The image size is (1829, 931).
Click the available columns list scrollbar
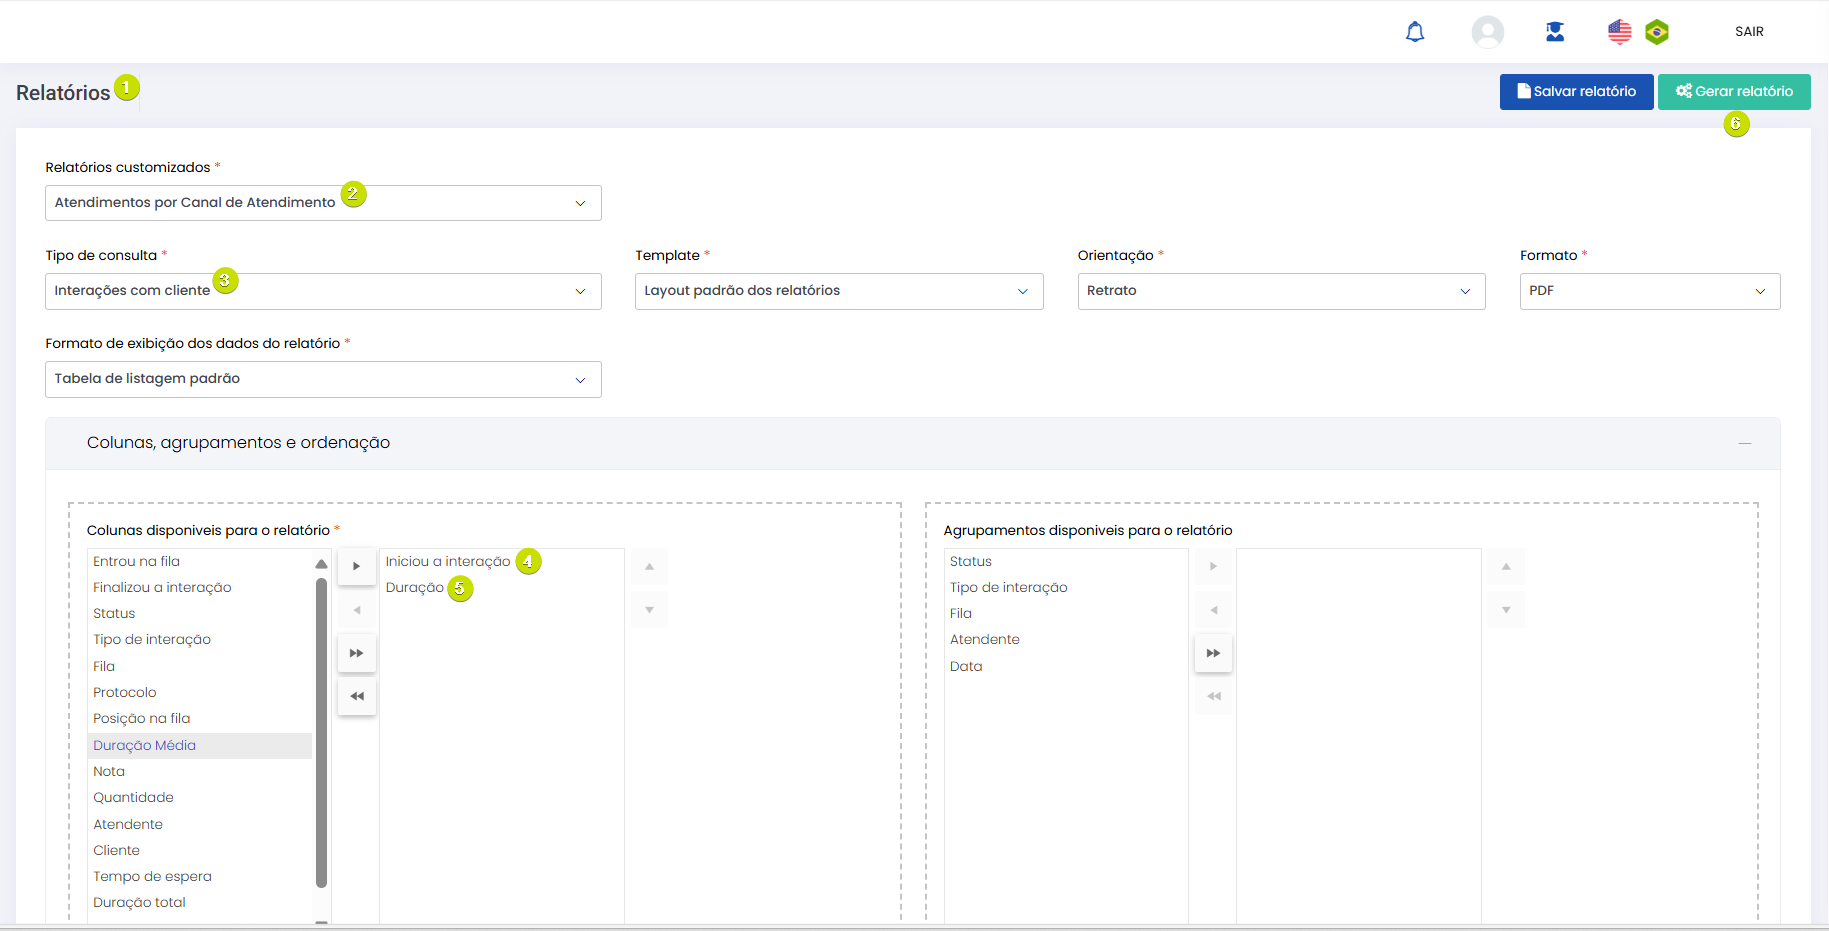321,732
